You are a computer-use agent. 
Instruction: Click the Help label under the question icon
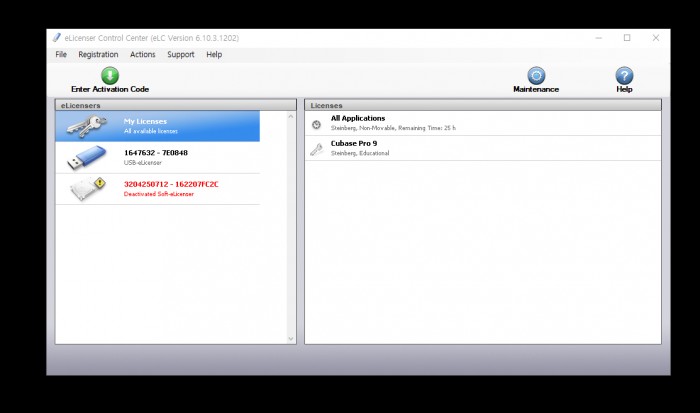click(624, 89)
